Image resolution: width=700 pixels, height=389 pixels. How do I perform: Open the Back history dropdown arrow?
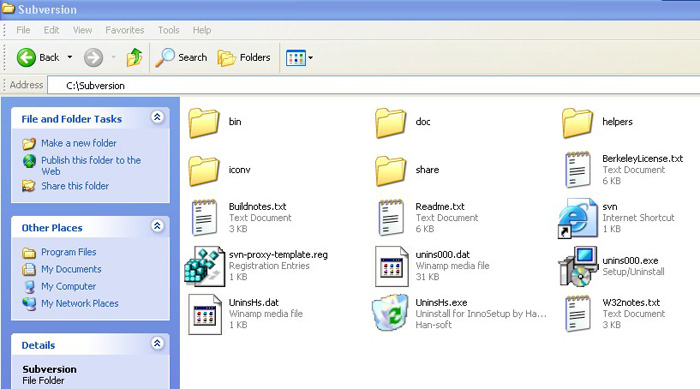[x=70, y=57]
